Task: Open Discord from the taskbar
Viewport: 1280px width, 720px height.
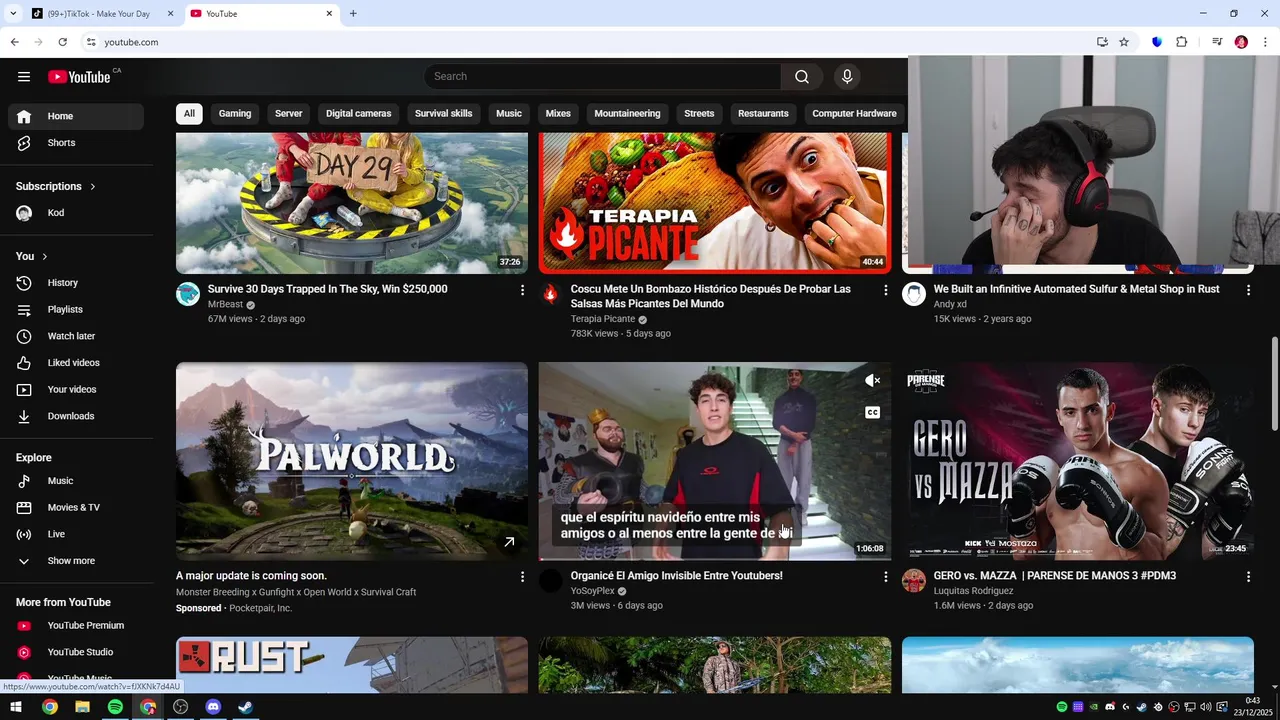Action: 213,707
